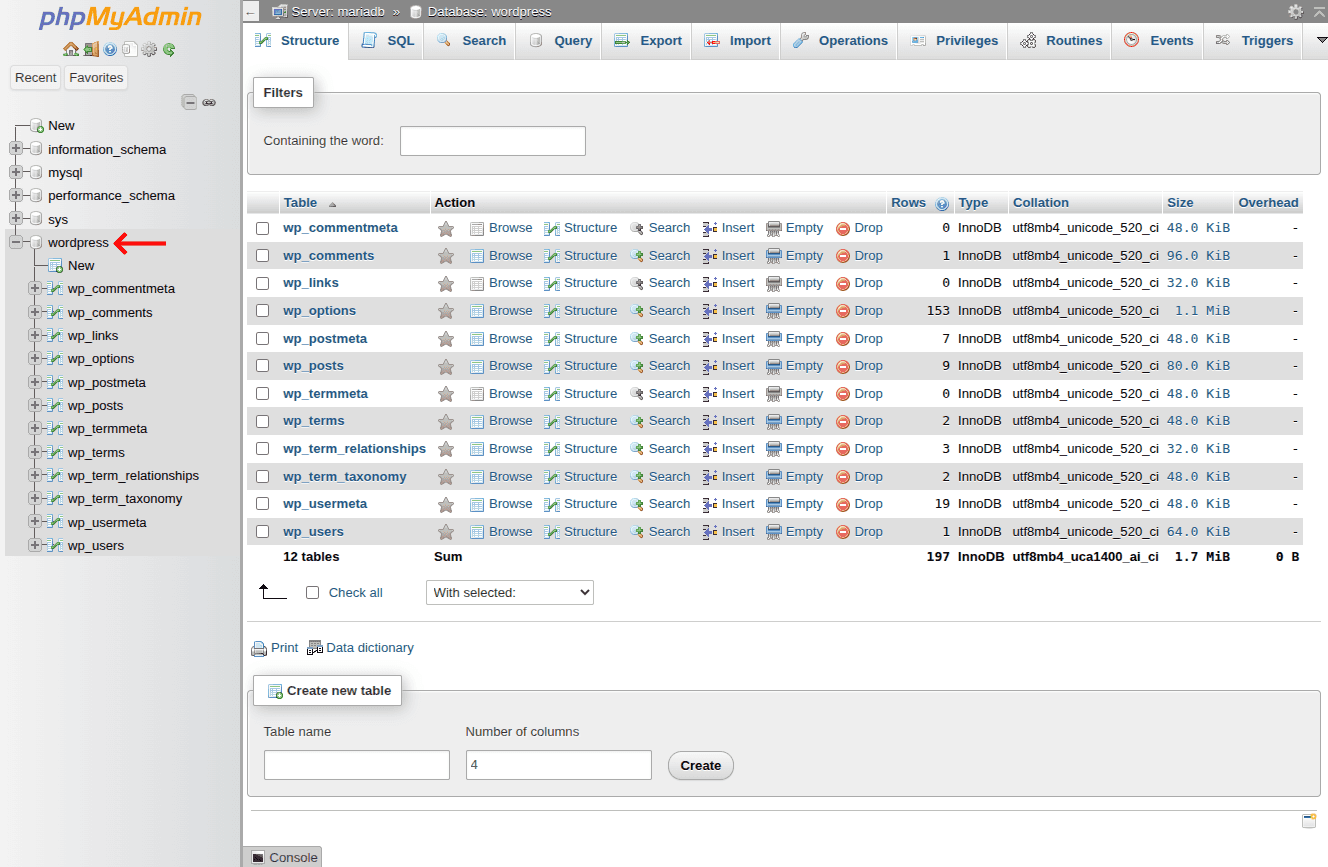The height and width of the screenshot is (867, 1328).
Task: Open wp_term_relationships in sidebar tree
Action: pyautogui.click(x=133, y=475)
